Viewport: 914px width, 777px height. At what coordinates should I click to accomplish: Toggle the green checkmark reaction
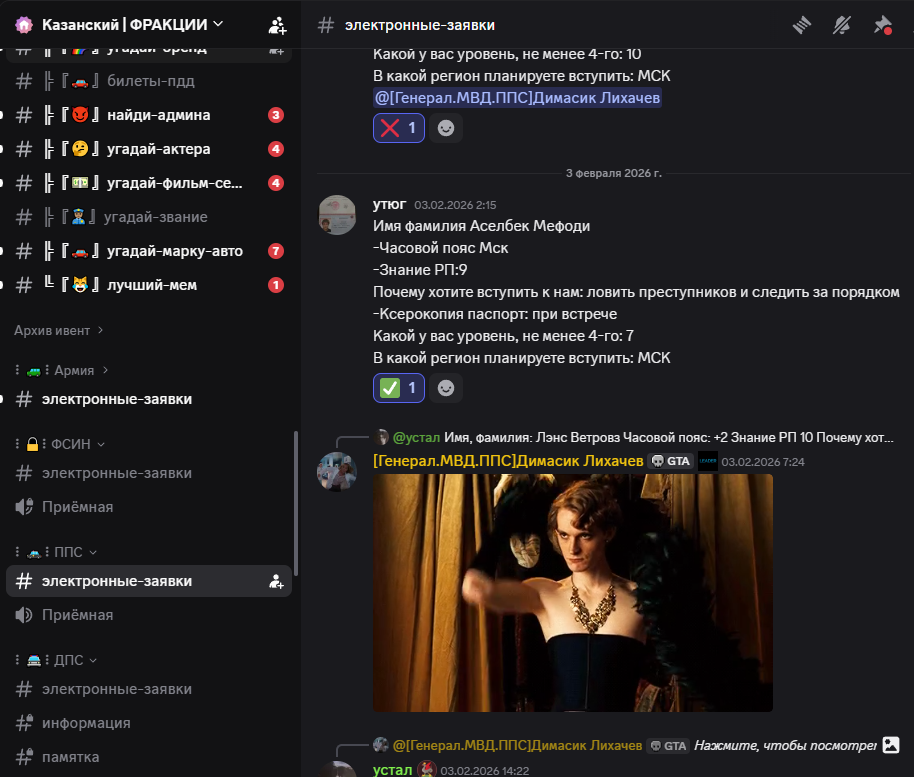(x=399, y=388)
